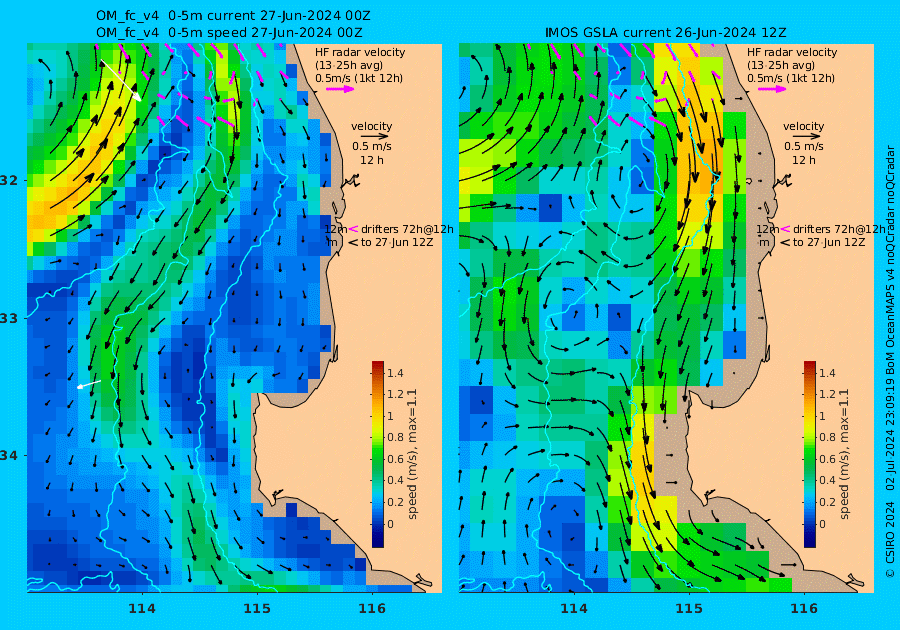Image resolution: width=900 pixels, height=630 pixels.
Task: Click the '1.4' tick on the right colorbar
Action: [x=827, y=374]
